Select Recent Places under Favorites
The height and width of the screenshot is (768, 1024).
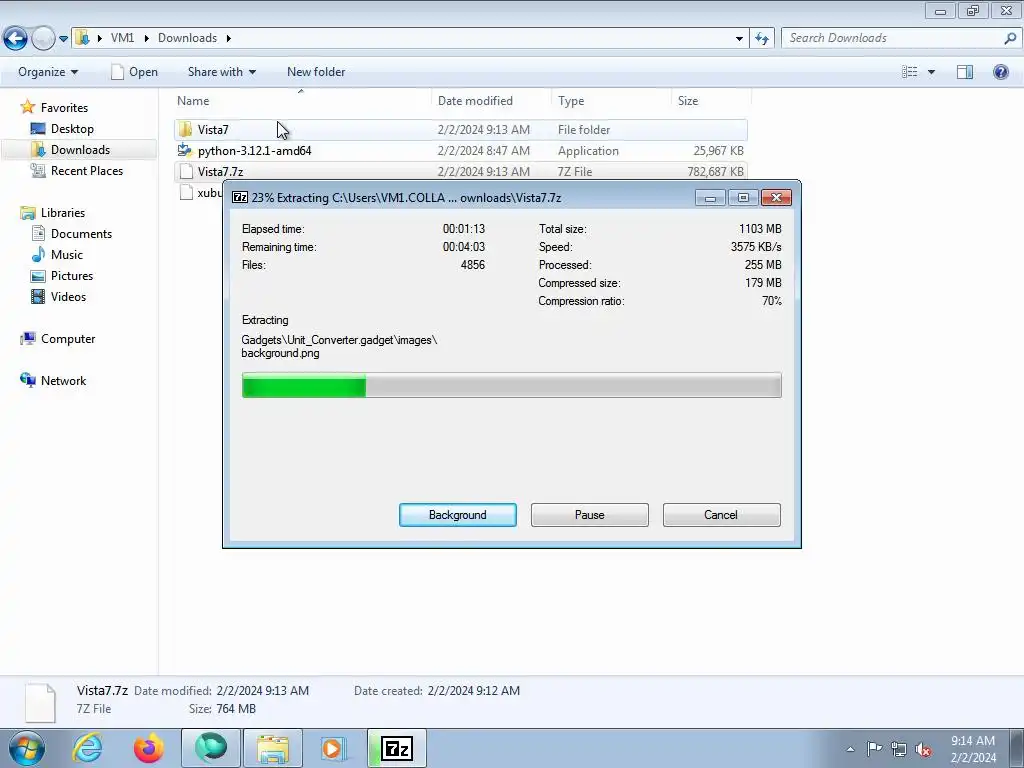pyautogui.click(x=87, y=170)
